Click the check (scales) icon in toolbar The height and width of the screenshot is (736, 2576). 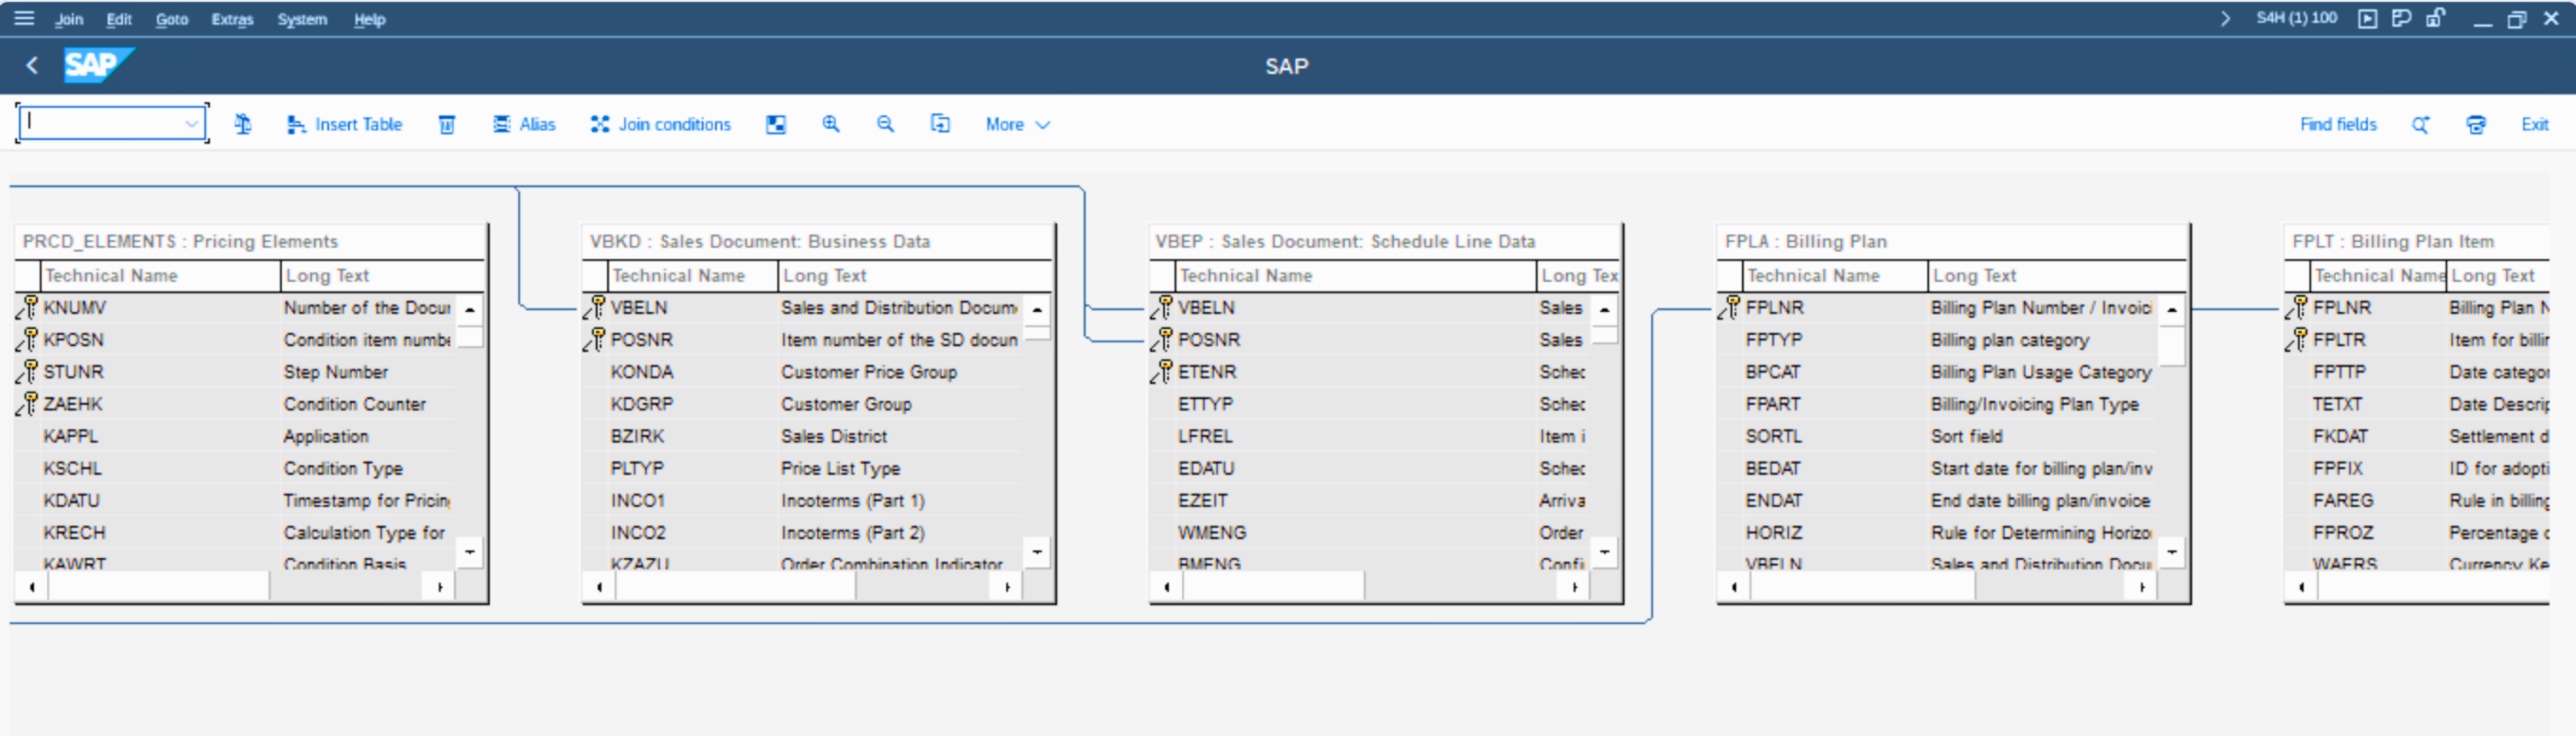coord(243,124)
